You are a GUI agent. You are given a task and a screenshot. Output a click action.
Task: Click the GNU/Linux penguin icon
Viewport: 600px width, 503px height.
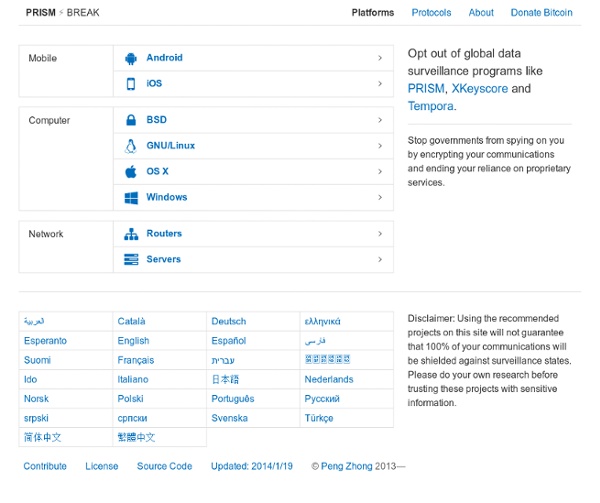(131, 146)
